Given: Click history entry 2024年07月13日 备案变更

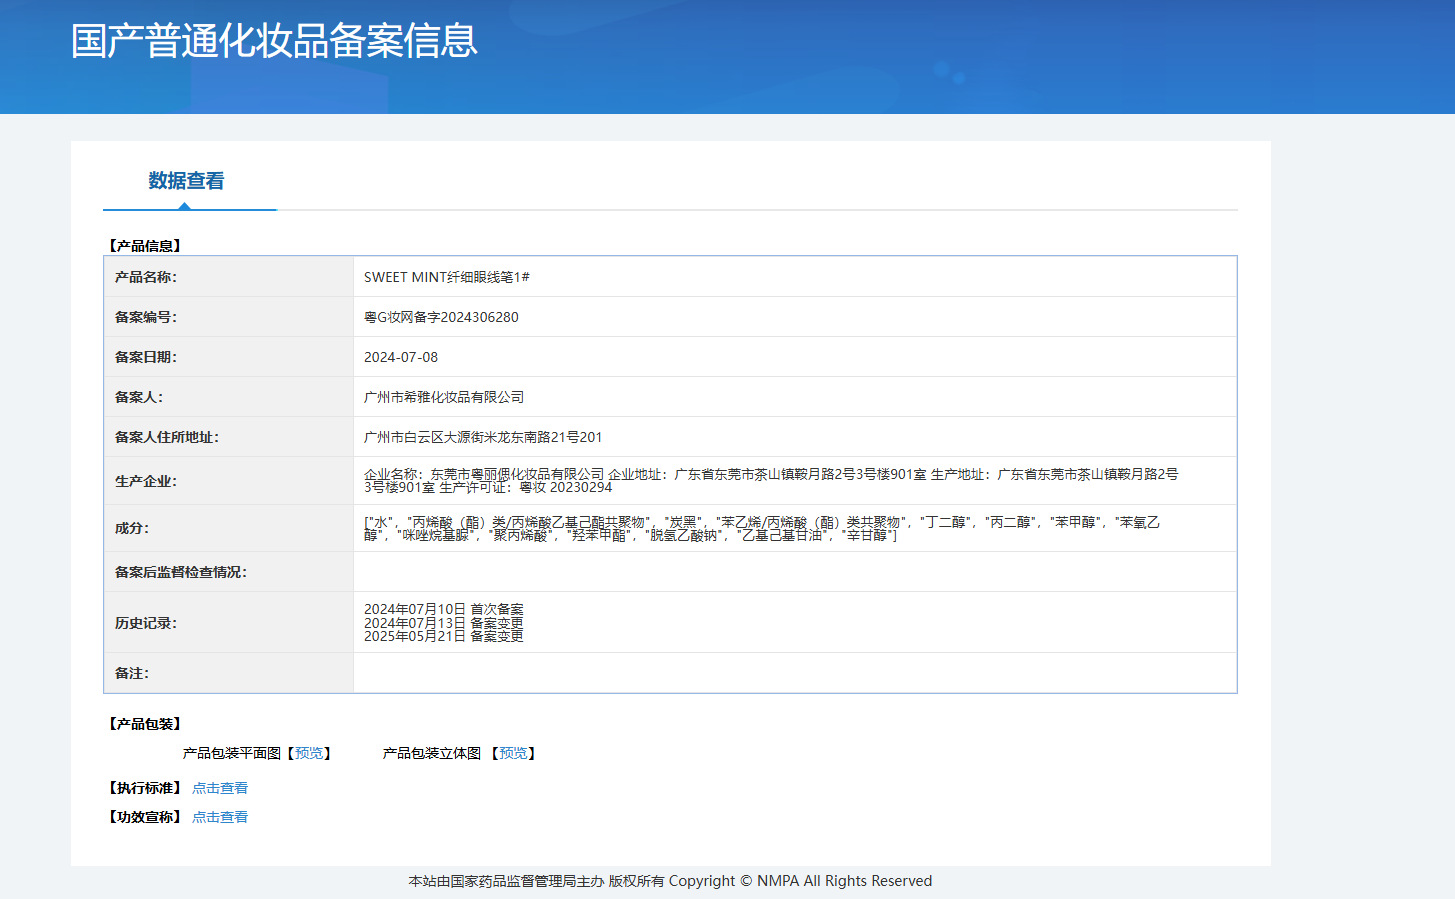Looking at the screenshot, I should (x=444, y=623).
